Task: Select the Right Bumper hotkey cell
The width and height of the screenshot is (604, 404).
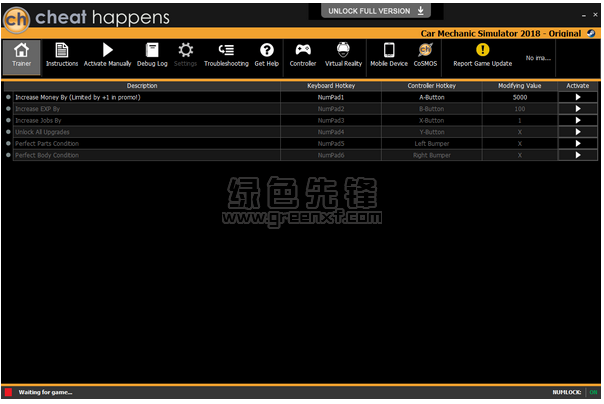Action: point(431,155)
